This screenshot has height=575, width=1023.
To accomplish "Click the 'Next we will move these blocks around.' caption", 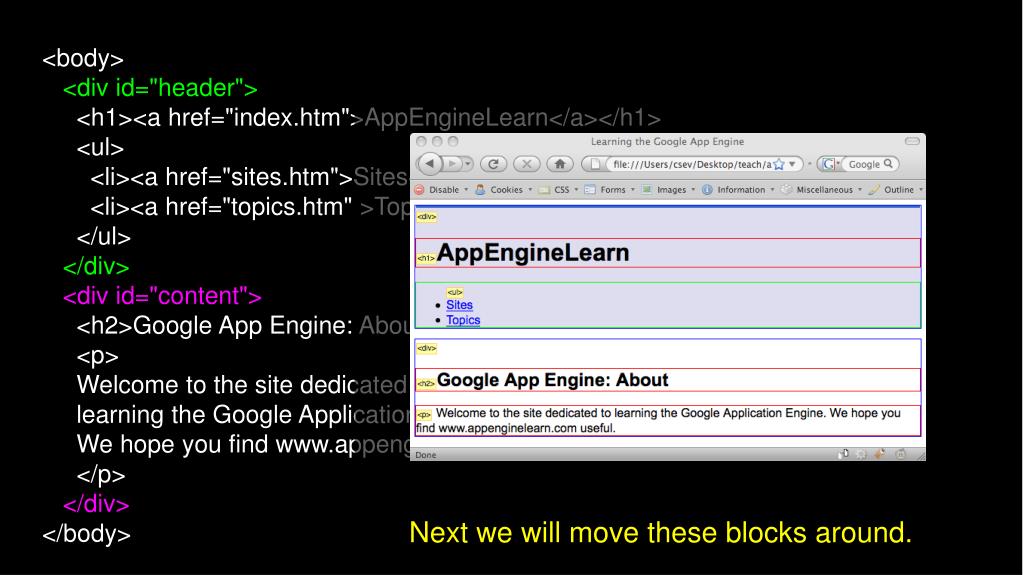I will (x=660, y=533).
